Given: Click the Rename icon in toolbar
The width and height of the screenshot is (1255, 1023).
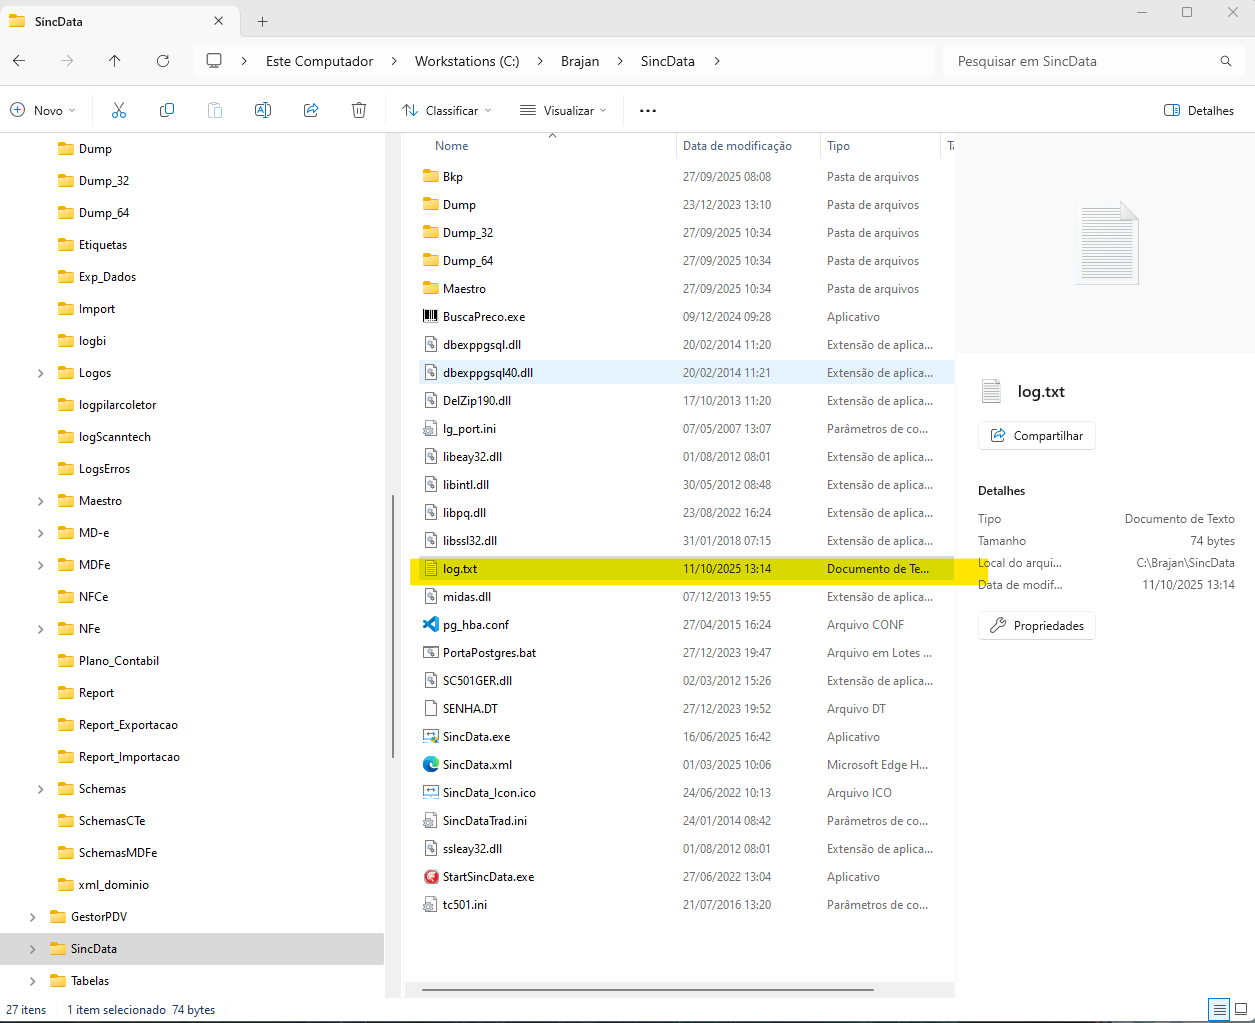Looking at the screenshot, I should 263,110.
